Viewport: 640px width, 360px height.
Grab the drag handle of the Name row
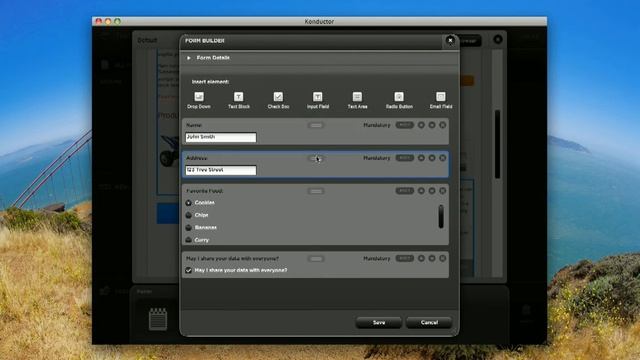coord(316,125)
